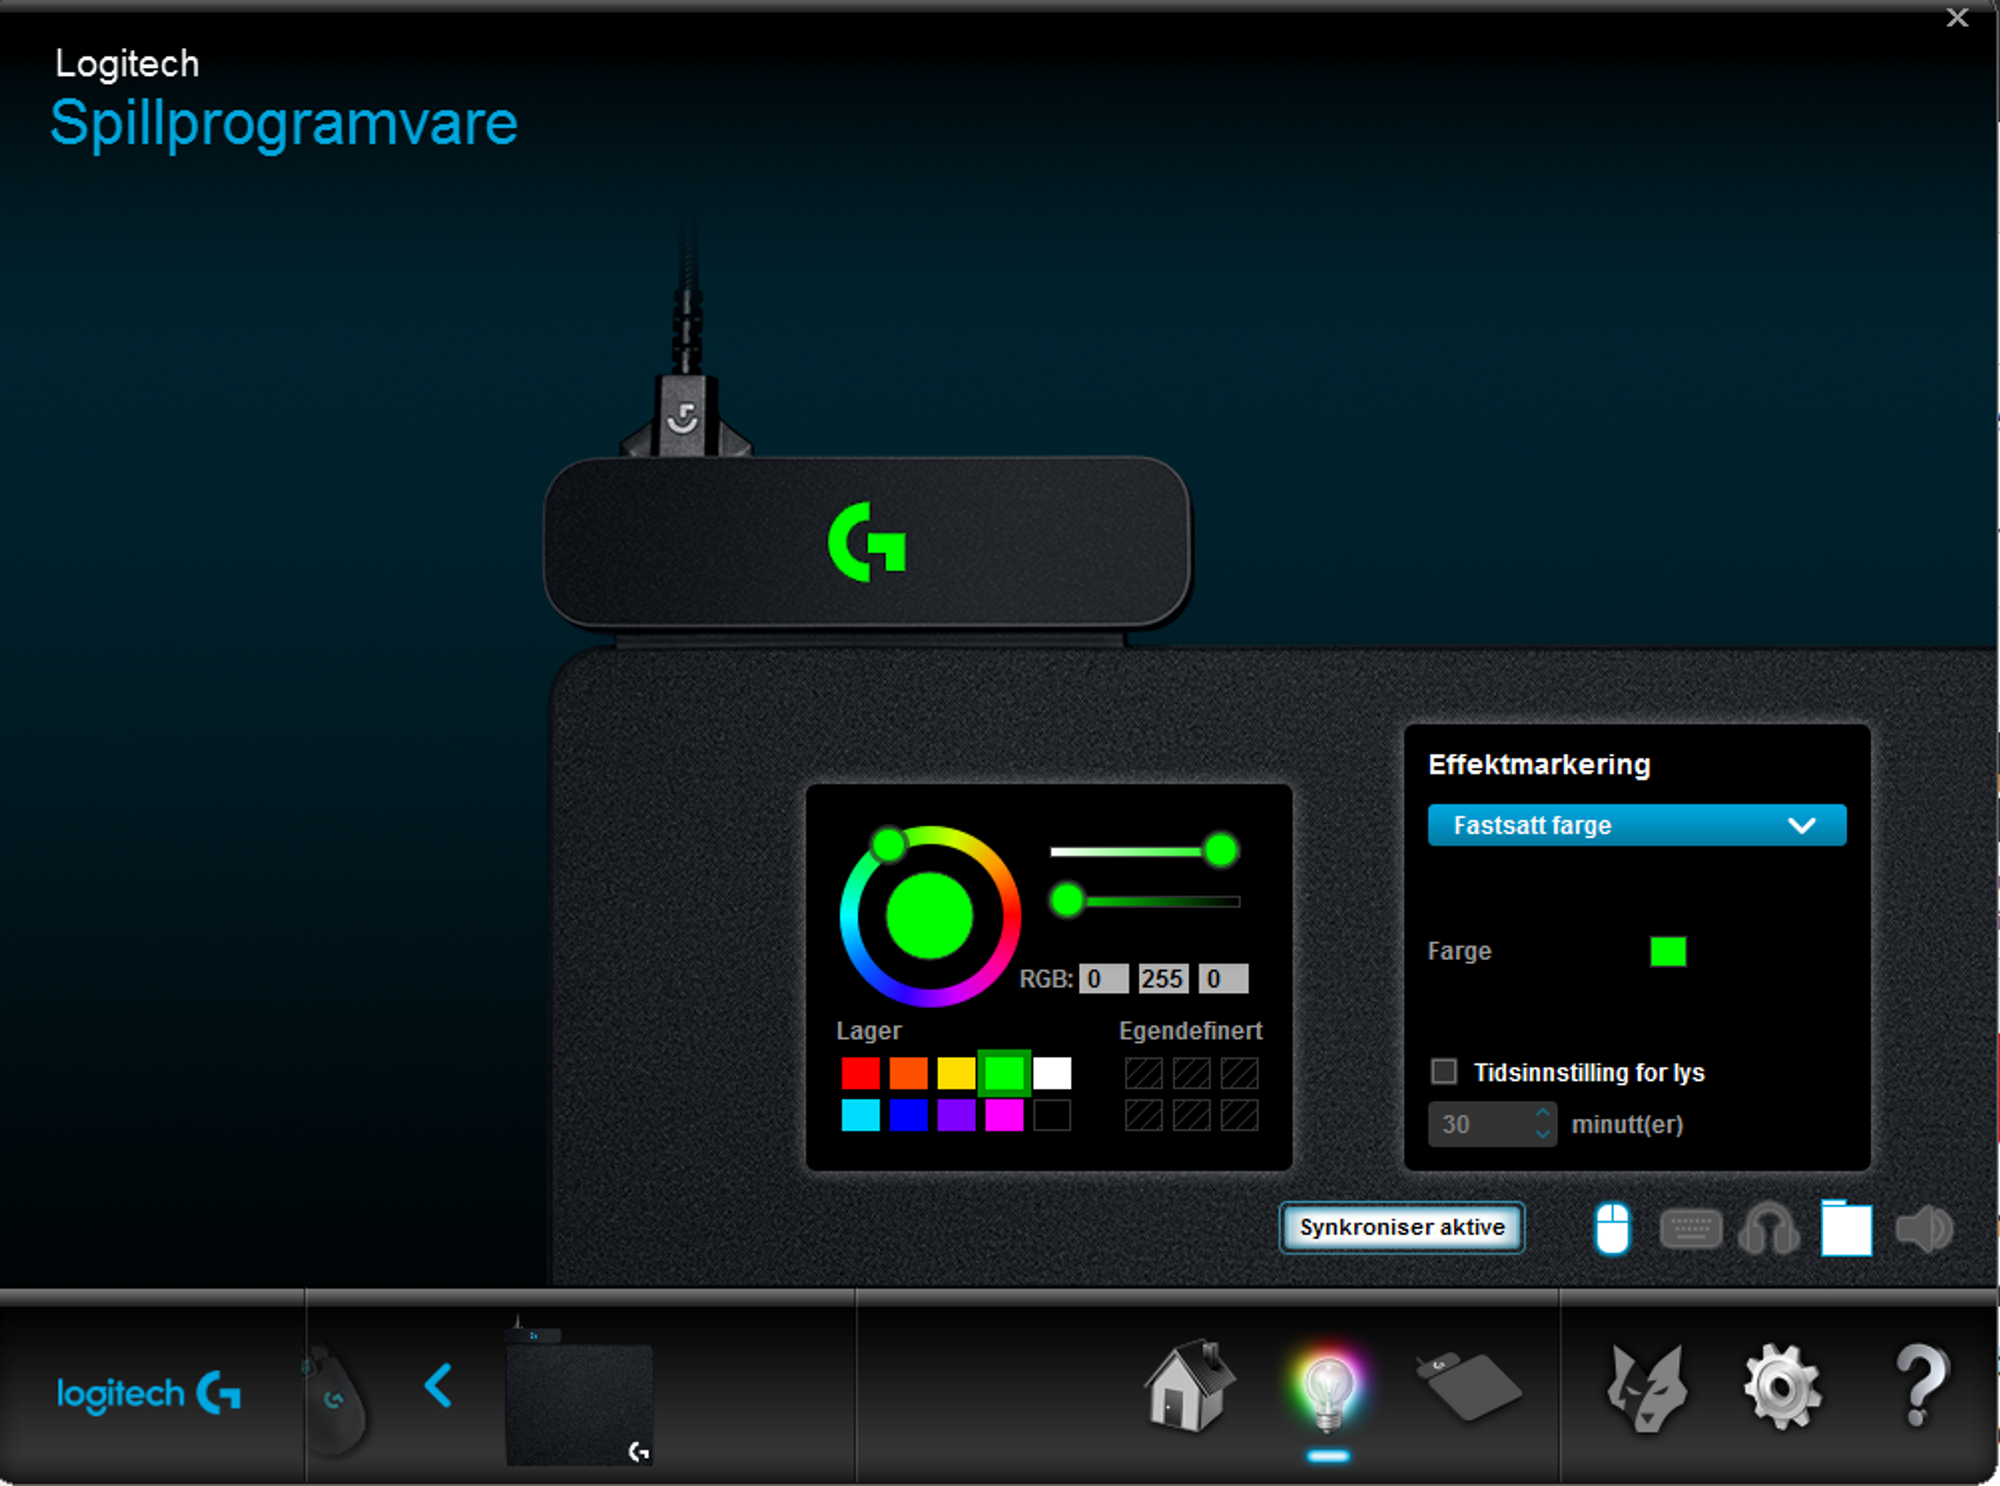
Task: Select the orange stock color swatch
Action: [908, 1073]
